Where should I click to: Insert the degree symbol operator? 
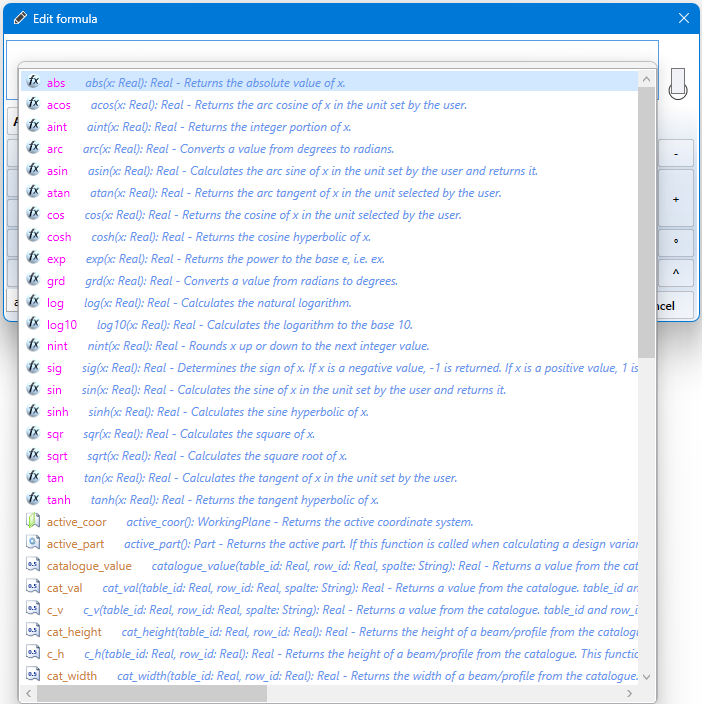676,242
